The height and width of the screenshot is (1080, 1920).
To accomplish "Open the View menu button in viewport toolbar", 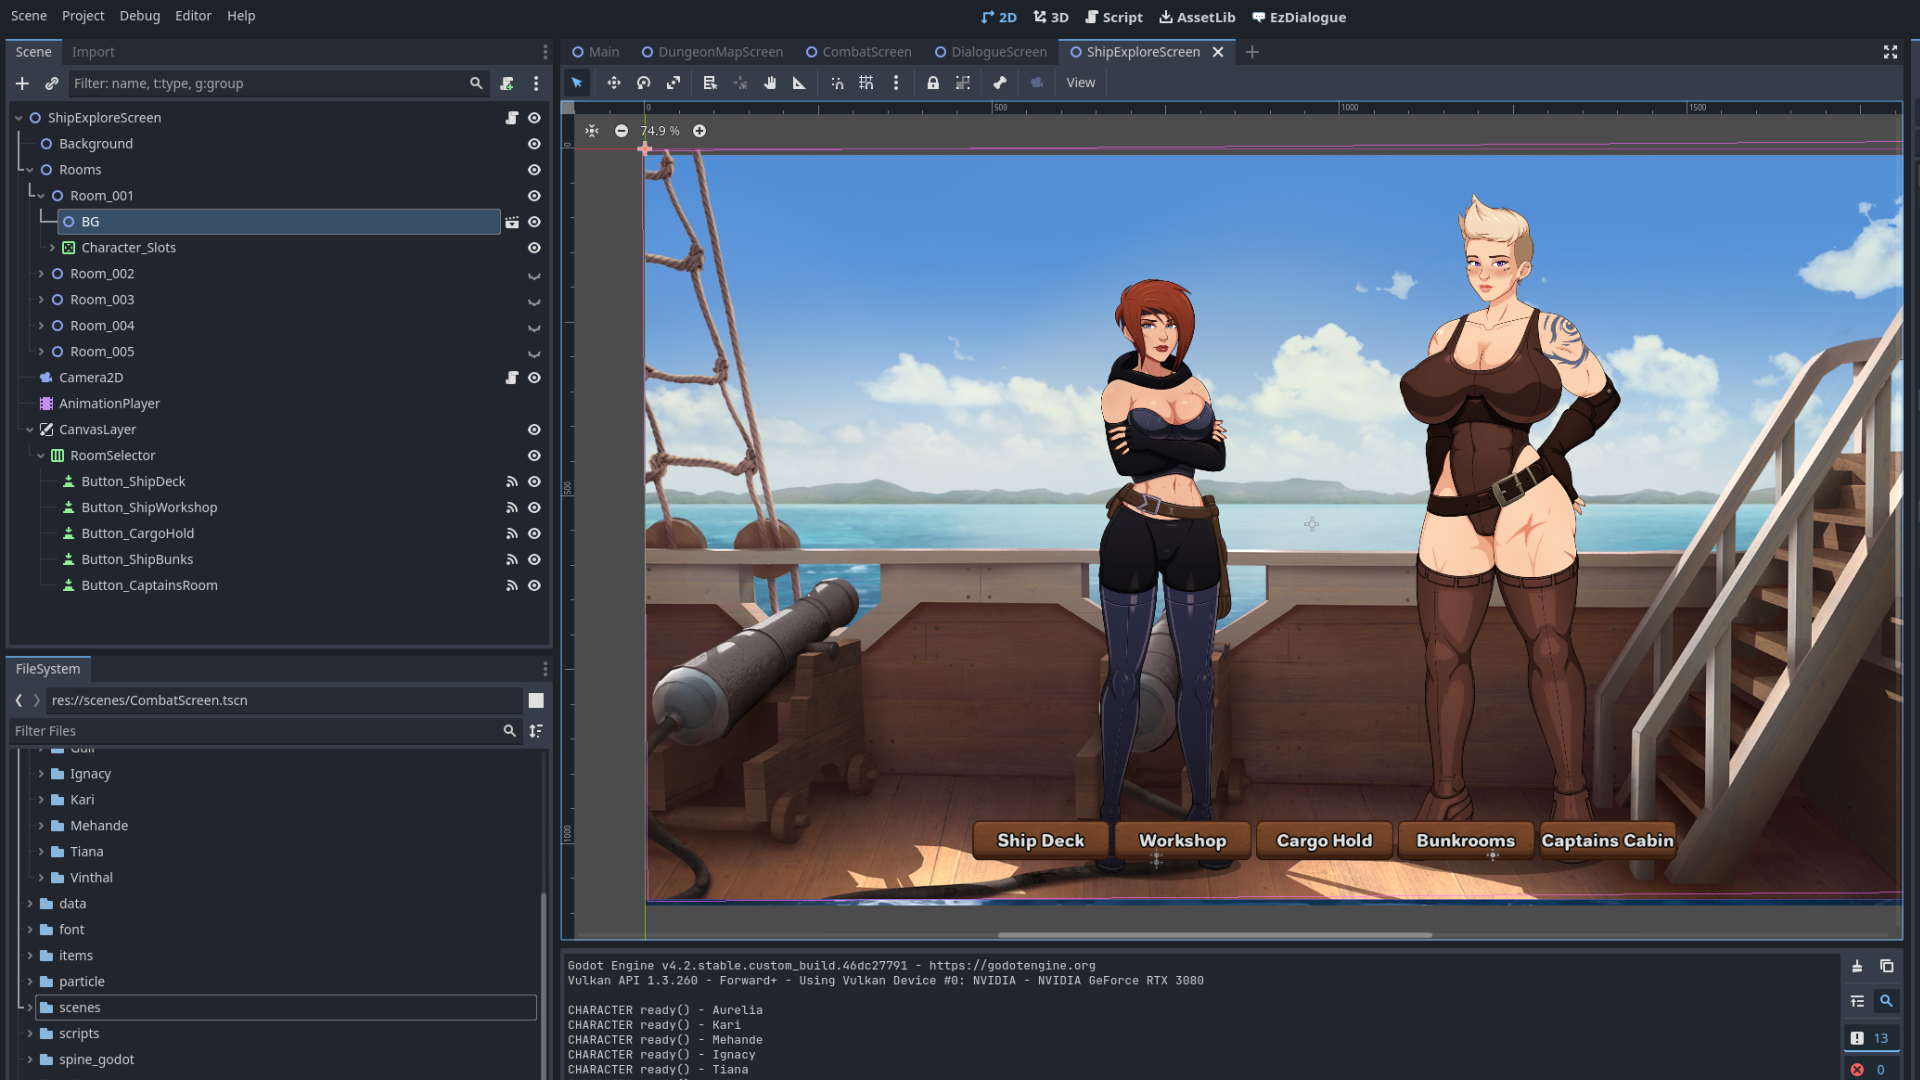I will pos(1080,83).
